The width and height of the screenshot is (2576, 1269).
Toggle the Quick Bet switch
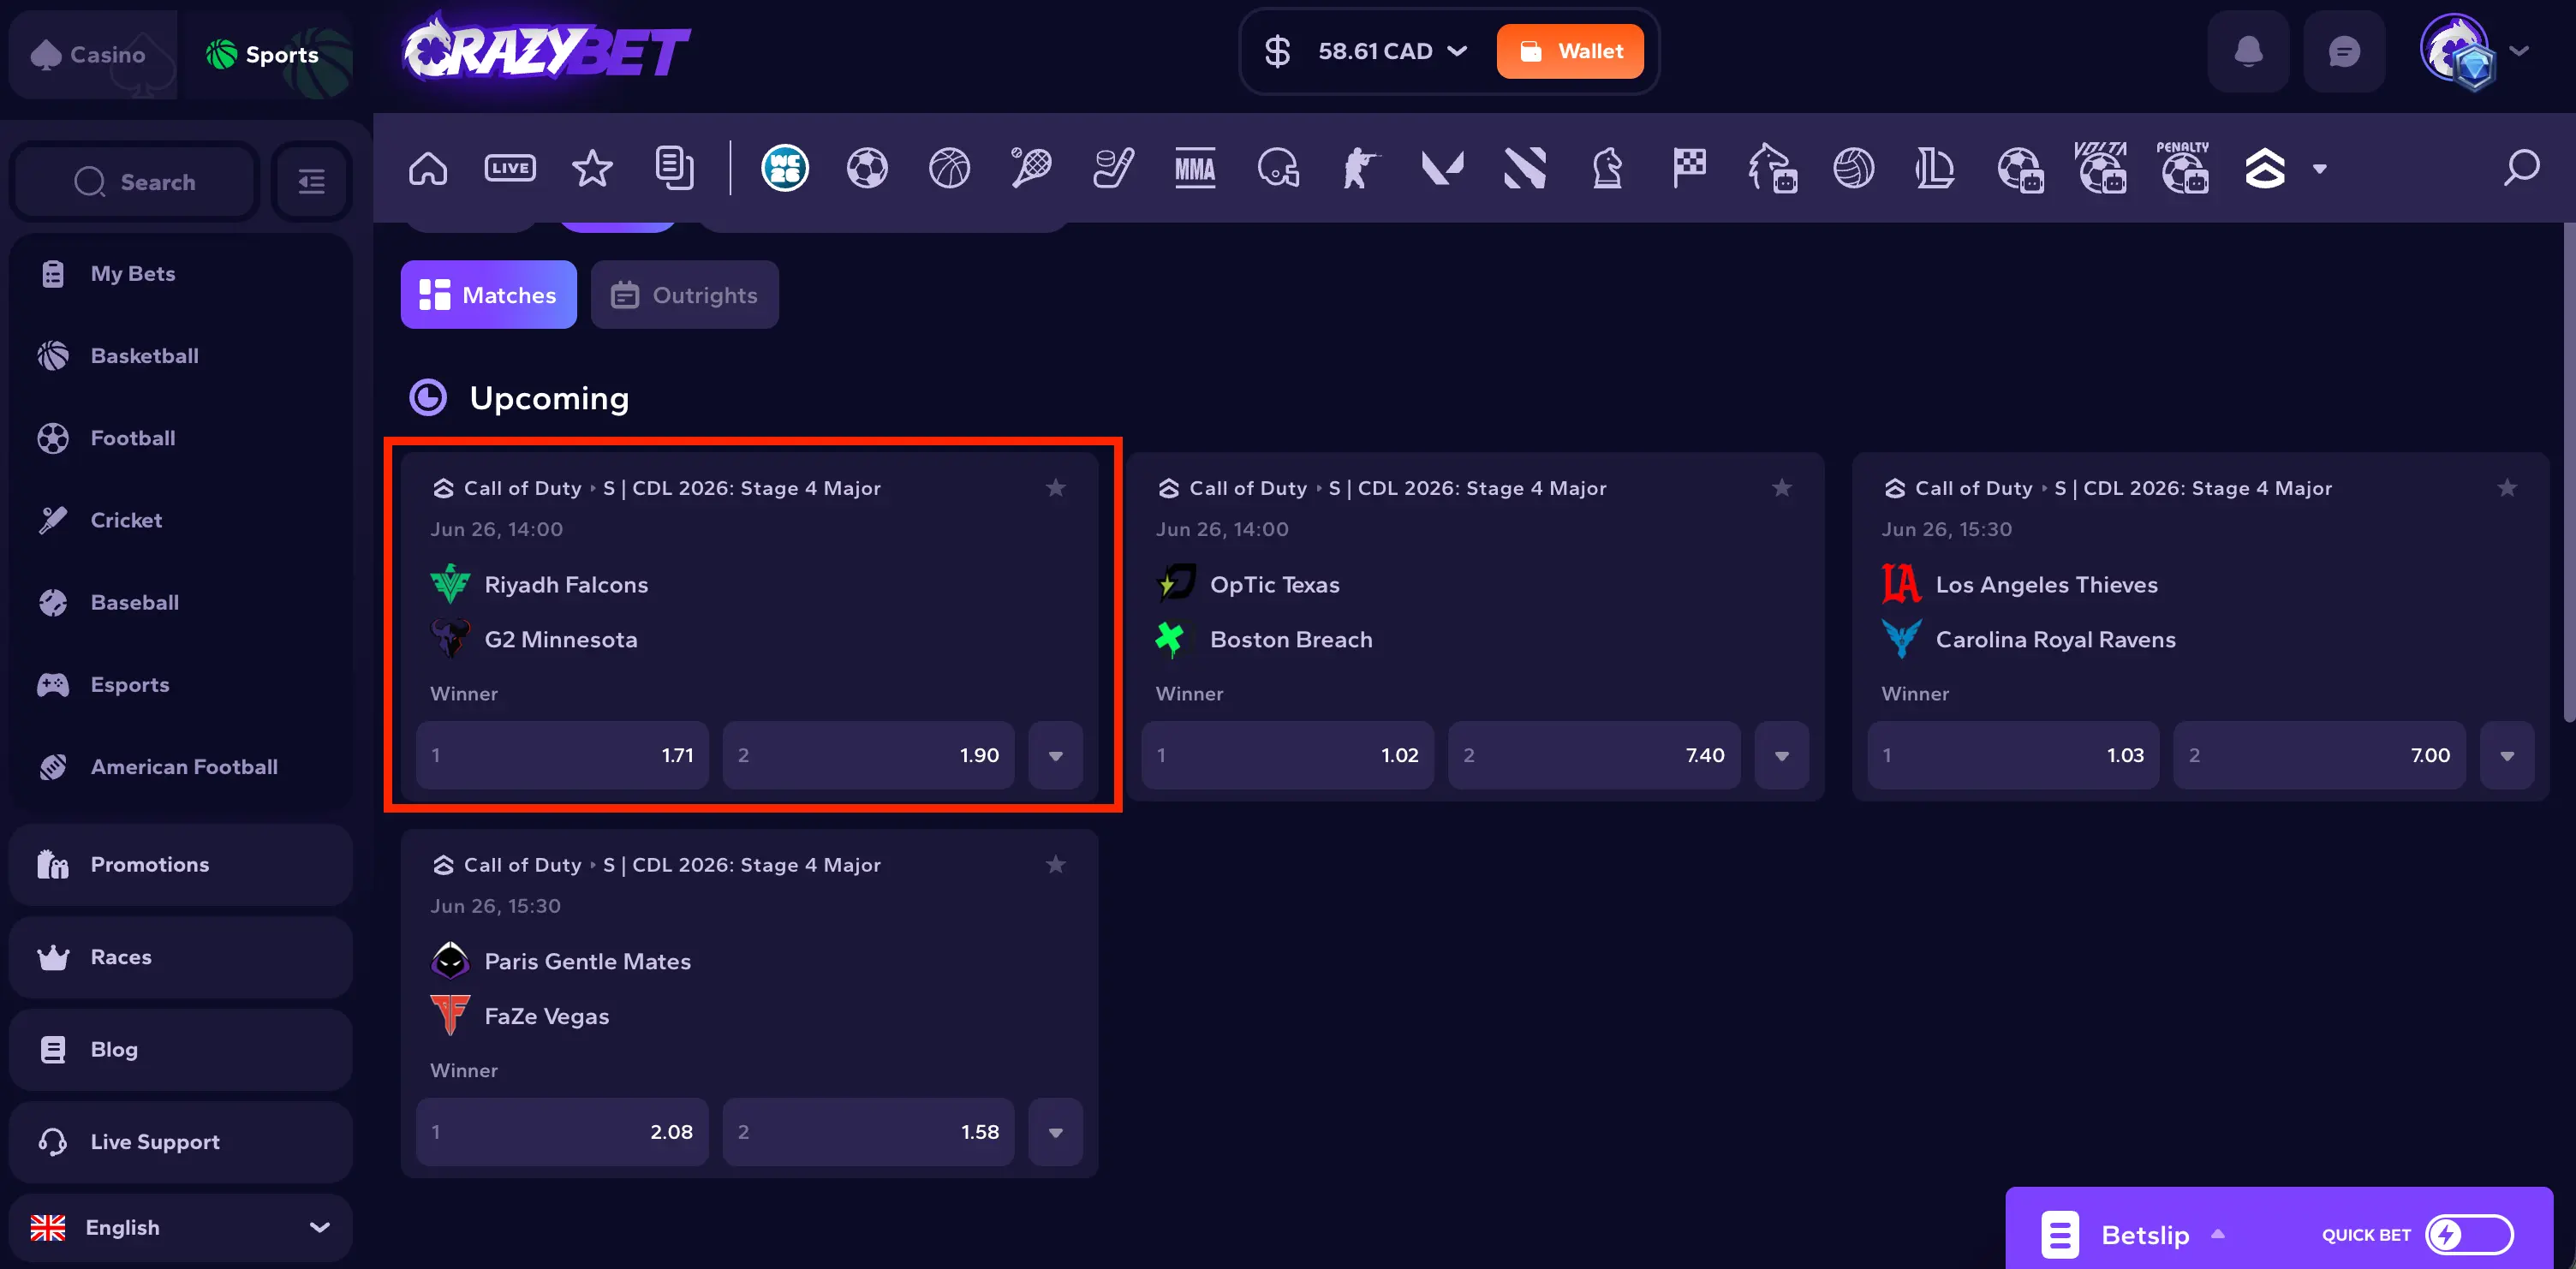click(x=2469, y=1234)
